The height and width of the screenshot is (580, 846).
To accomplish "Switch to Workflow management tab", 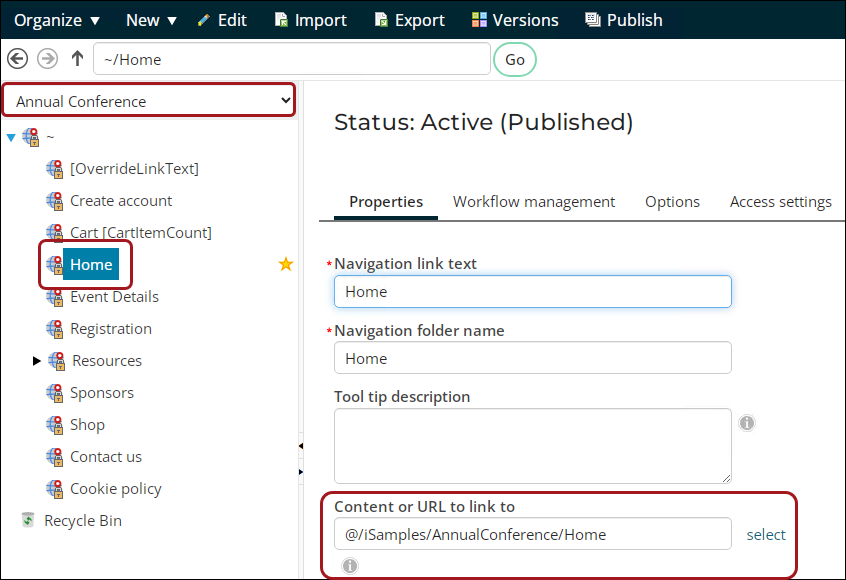I will click(534, 202).
